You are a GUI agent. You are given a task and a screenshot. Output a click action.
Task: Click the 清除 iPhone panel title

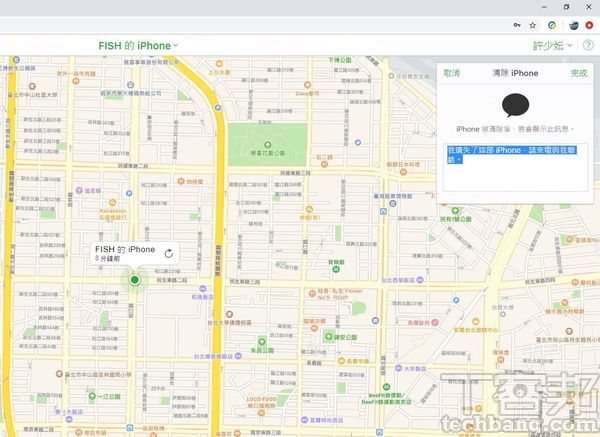515,73
